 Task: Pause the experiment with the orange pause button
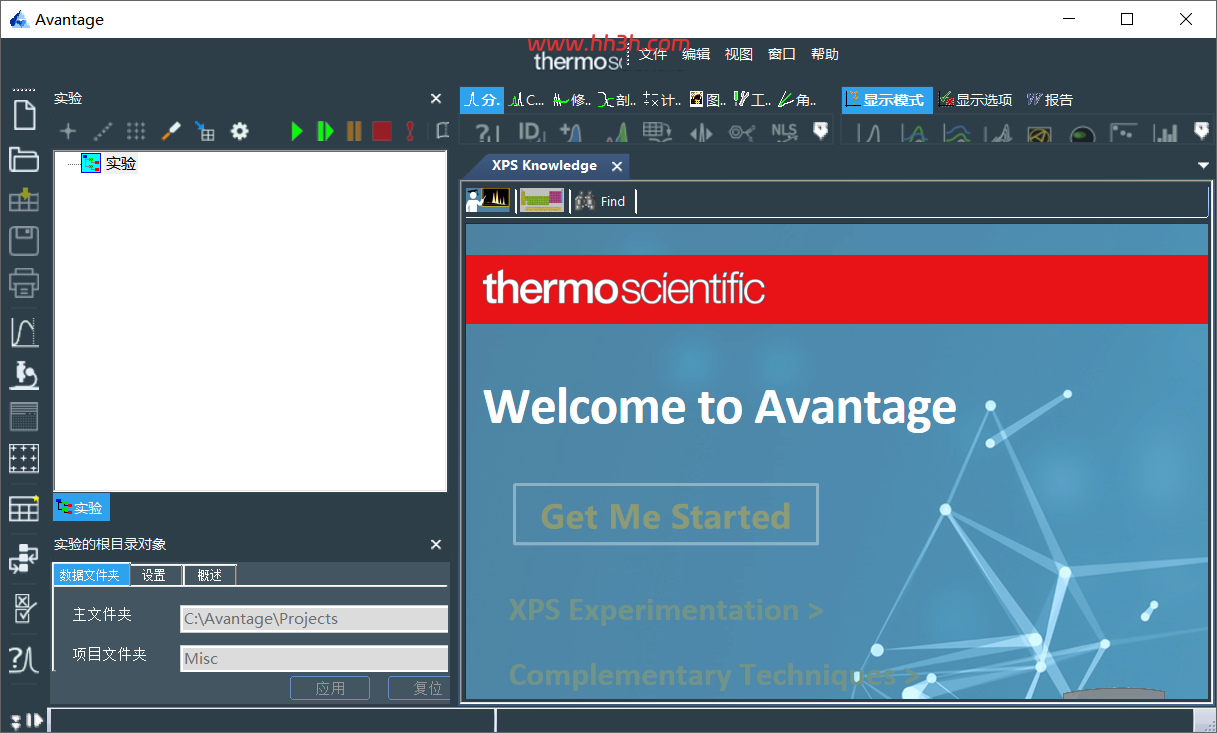(354, 131)
